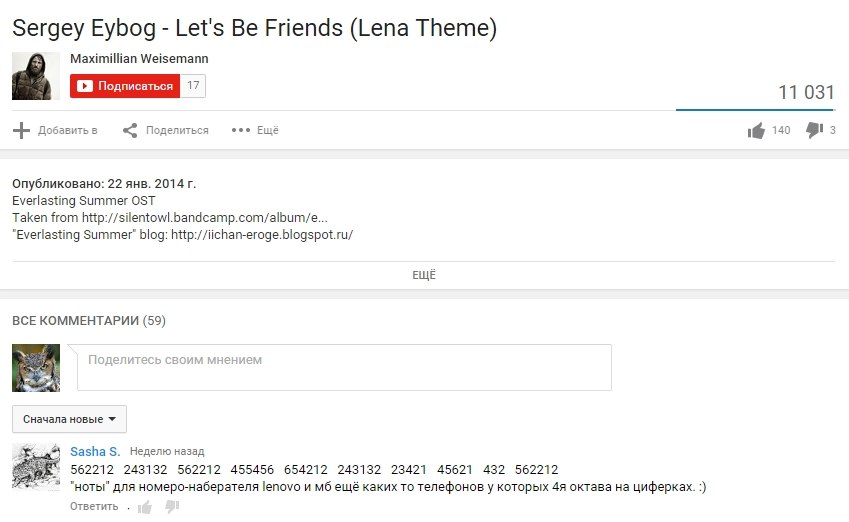Image resolution: width=849 pixels, height=522 pixels.
Task: Click the plus icon for Добавить в
Action: point(21,130)
